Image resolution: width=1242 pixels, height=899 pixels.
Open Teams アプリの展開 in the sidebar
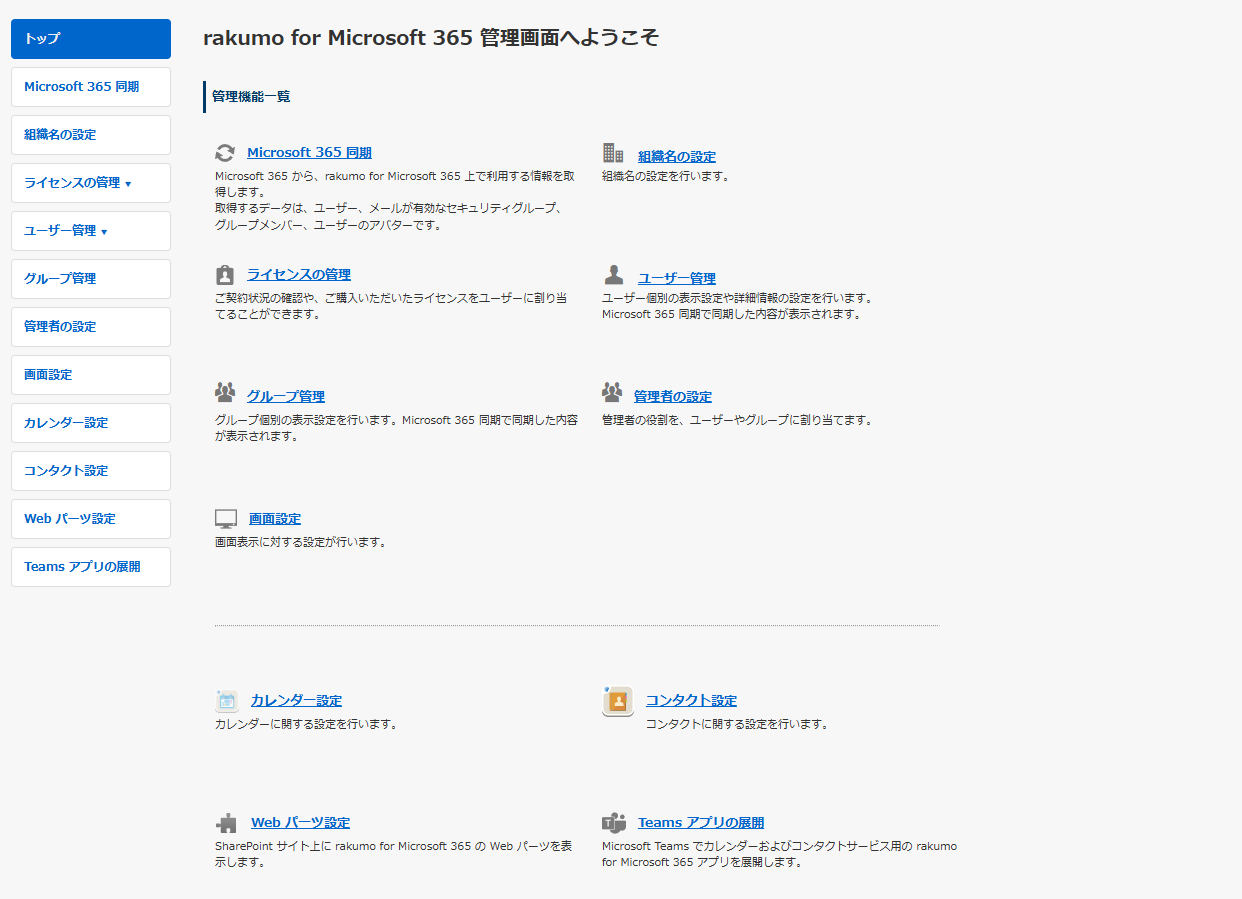pyautogui.click(x=91, y=567)
